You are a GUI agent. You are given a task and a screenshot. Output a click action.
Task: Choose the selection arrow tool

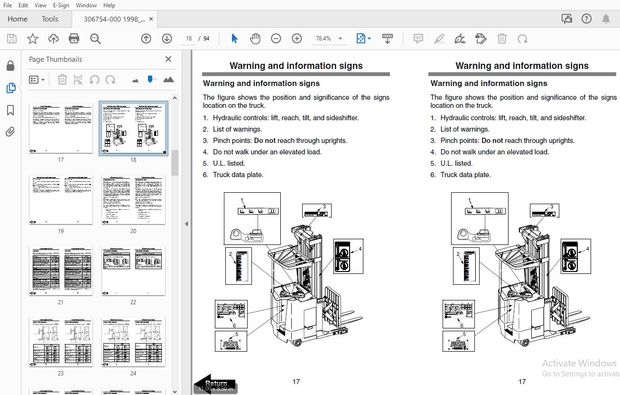coord(234,39)
